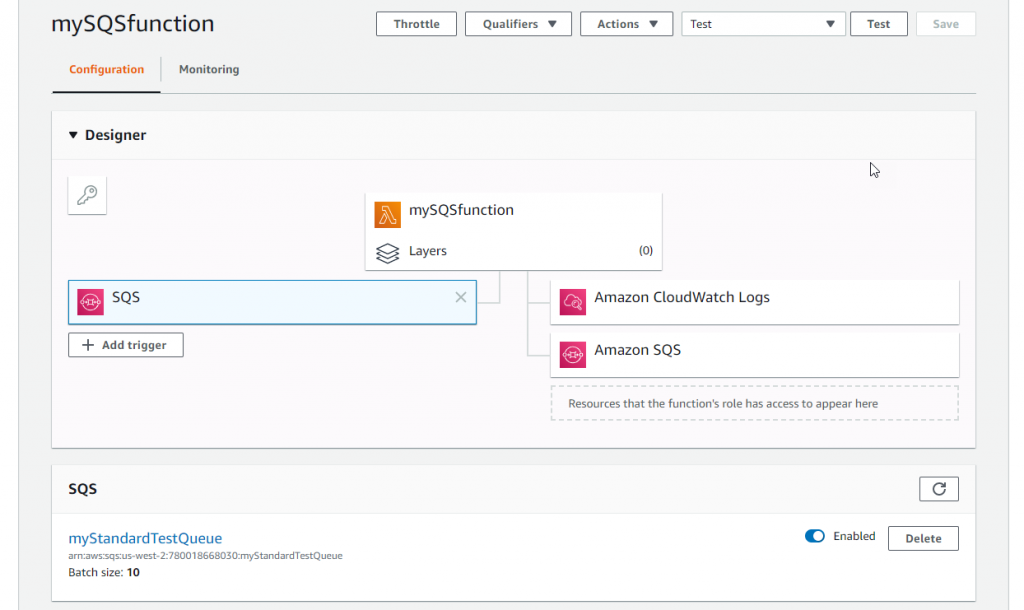This screenshot has width=1024, height=610.
Task: Click the queue ARN text
Action: pos(205,556)
